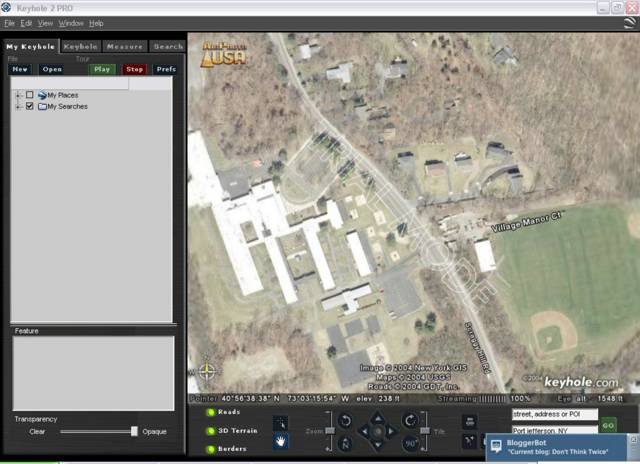This screenshot has width=640, height=464.
Task: Expand the My Places tree node
Action: [x=18, y=95]
